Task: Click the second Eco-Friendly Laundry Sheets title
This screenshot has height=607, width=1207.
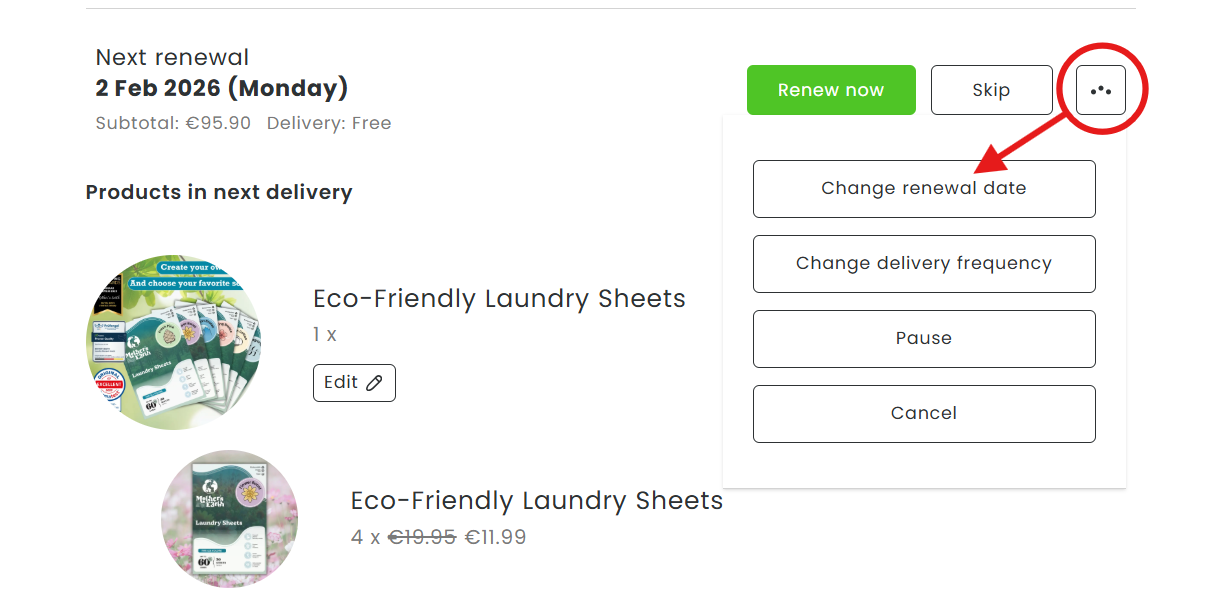Action: click(536, 501)
